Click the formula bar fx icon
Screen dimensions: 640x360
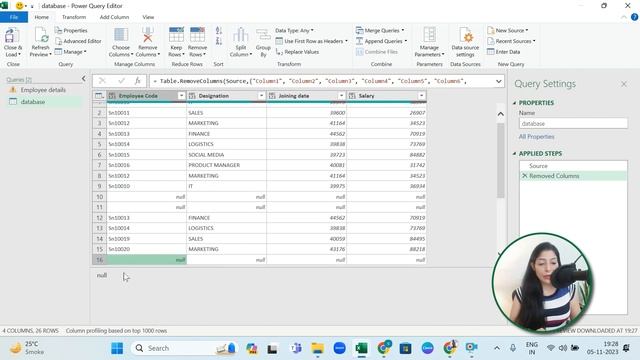(138, 81)
